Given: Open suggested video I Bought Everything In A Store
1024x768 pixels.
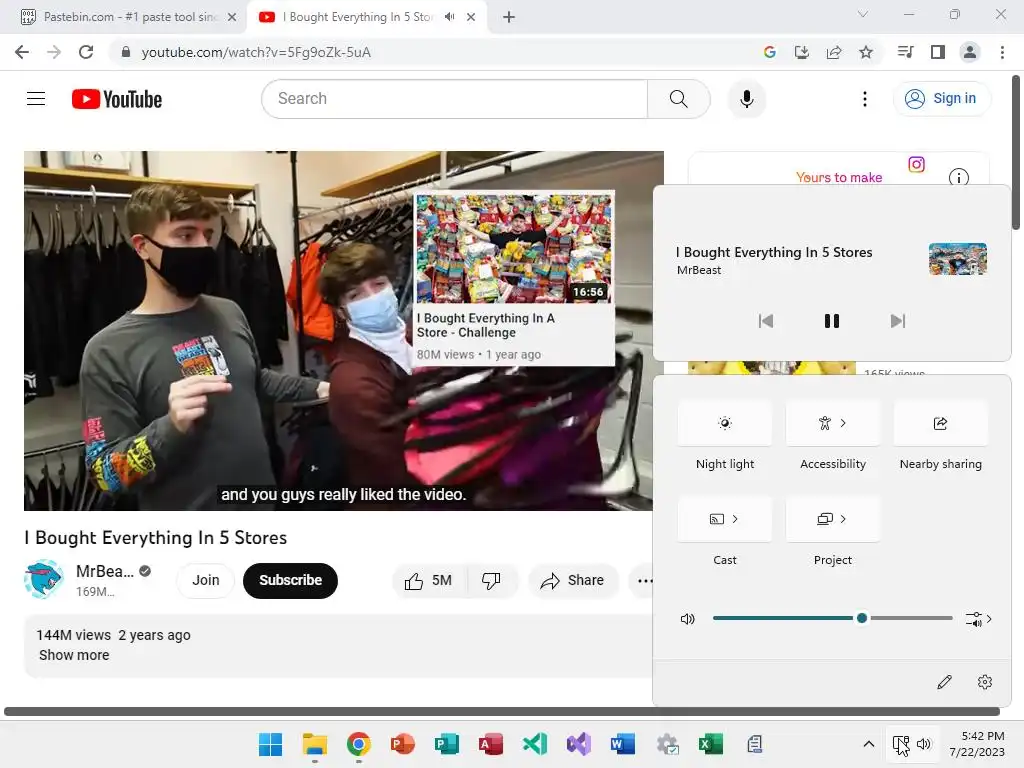Looking at the screenshot, I should [x=514, y=278].
